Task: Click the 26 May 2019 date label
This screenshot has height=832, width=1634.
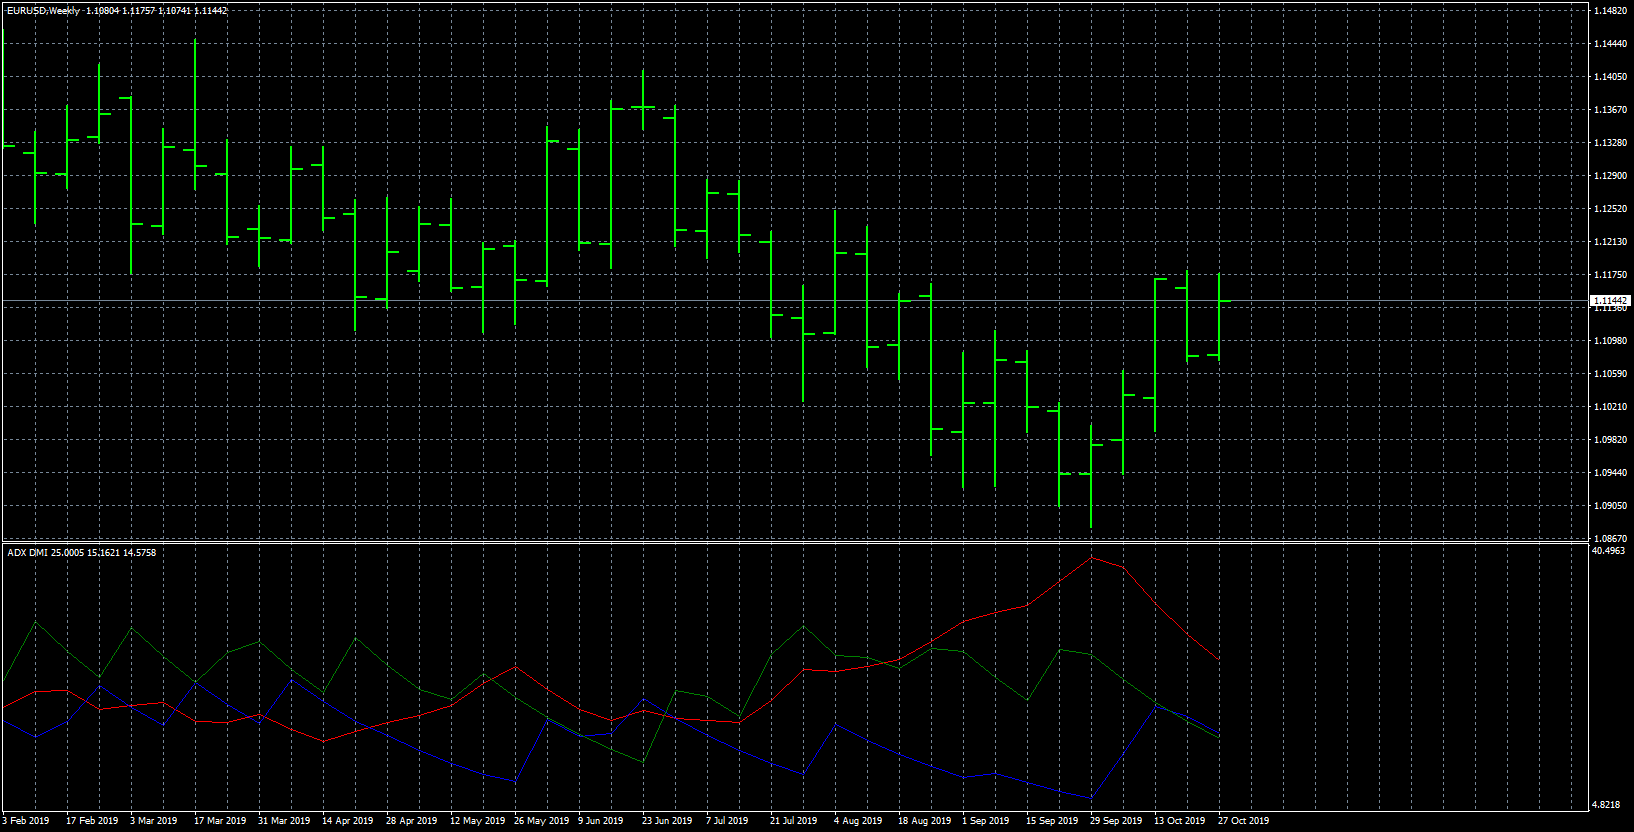Action: pos(541,821)
